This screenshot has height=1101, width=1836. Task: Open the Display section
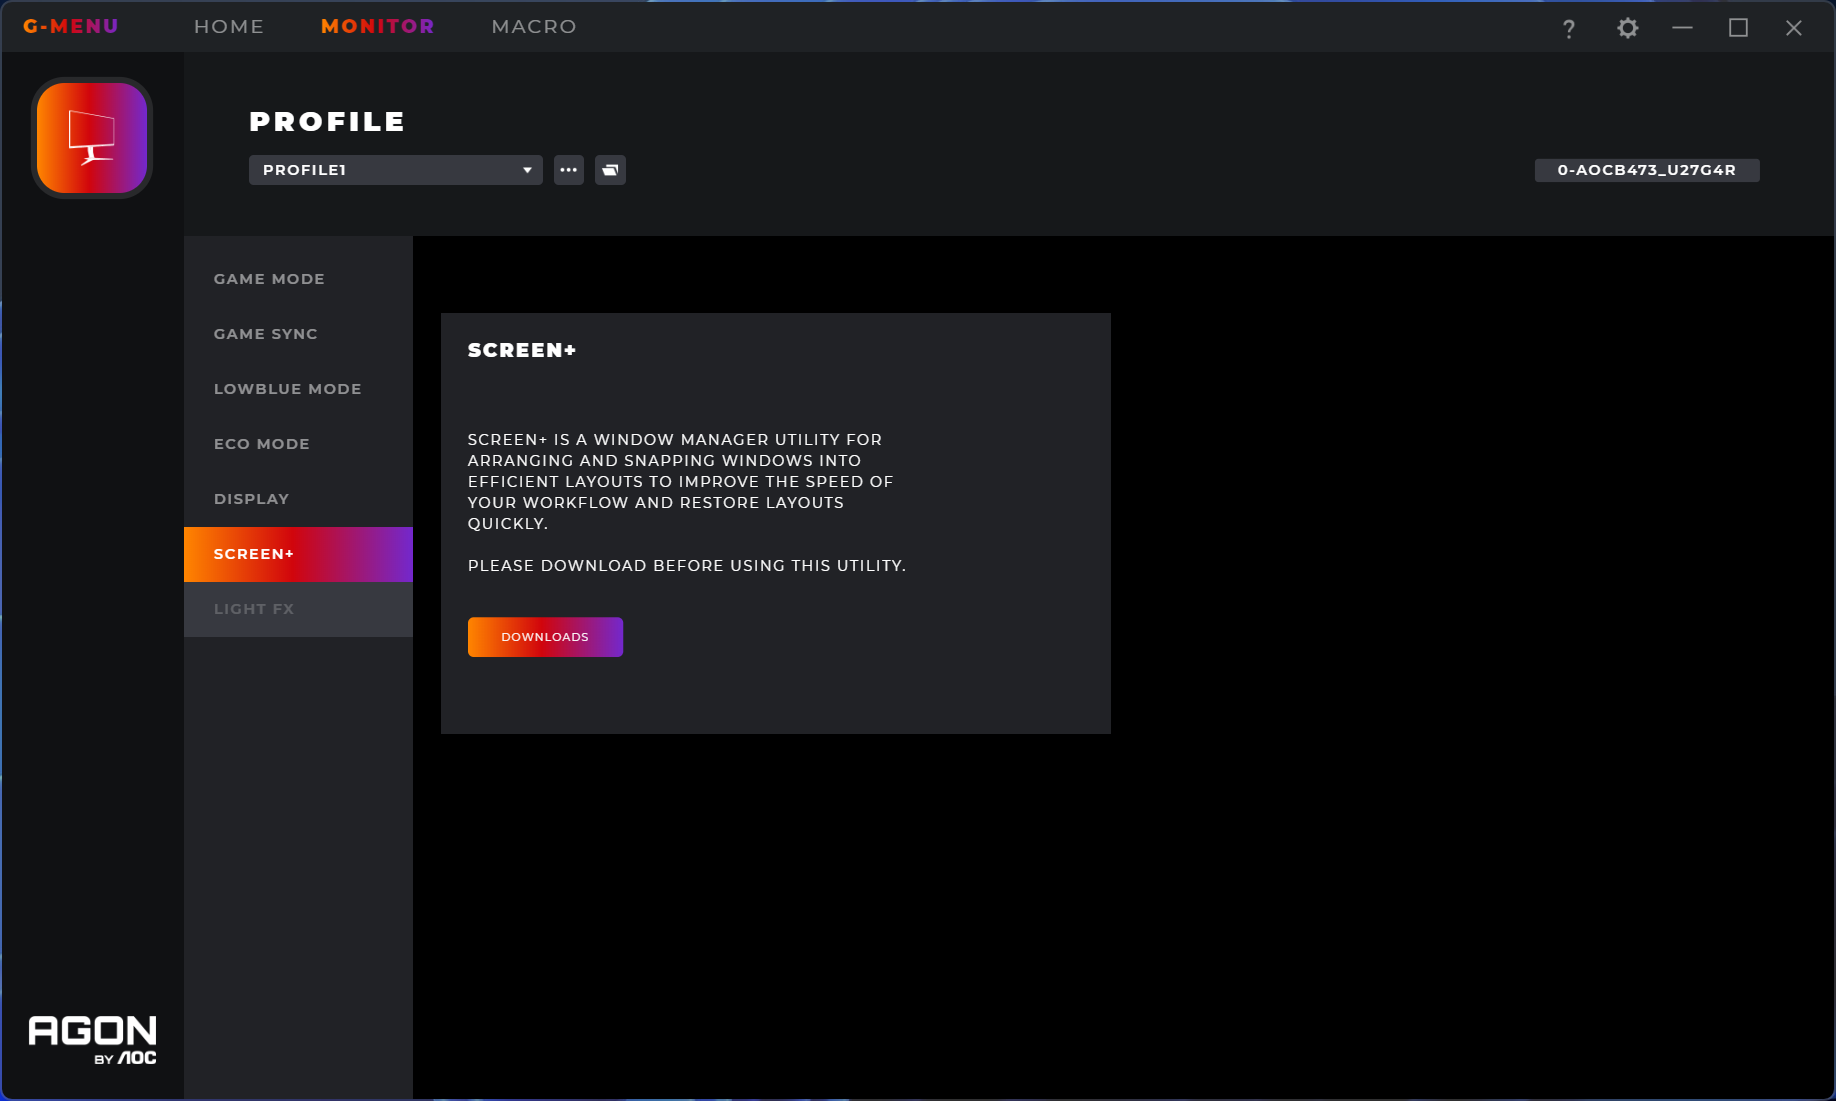click(298, 499)
